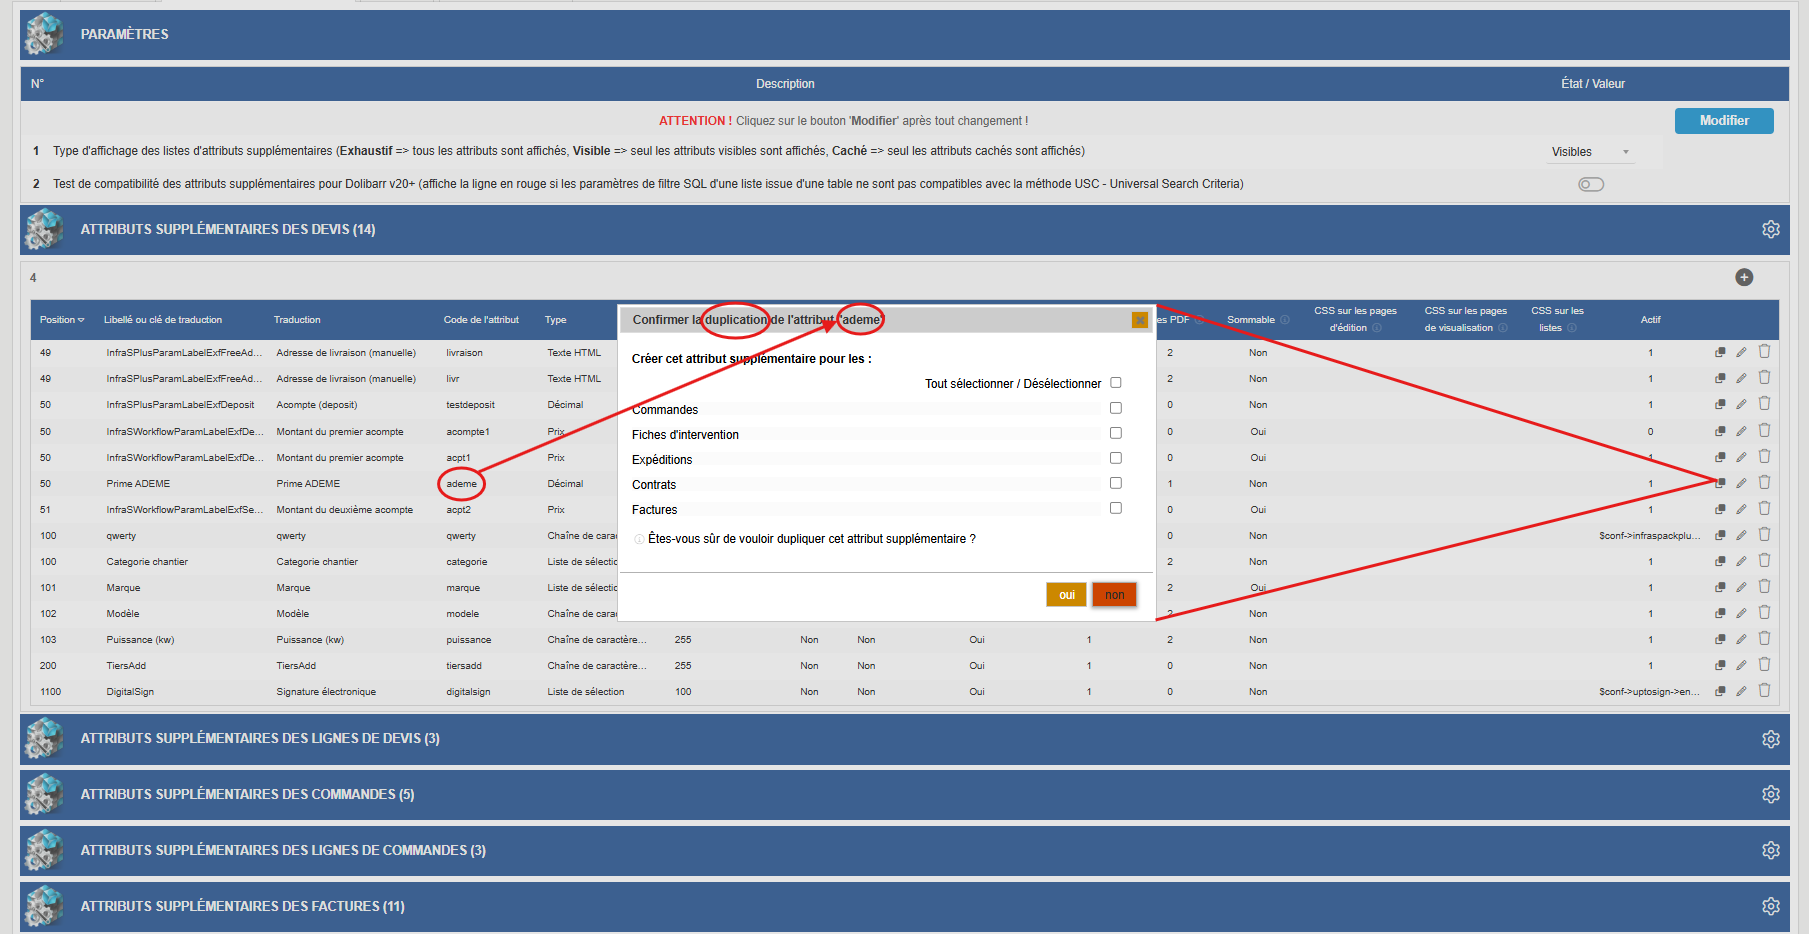Delete the 'livr' attribute row
Viewport: 1809px width, 934px height.
tap(1764, 377)
